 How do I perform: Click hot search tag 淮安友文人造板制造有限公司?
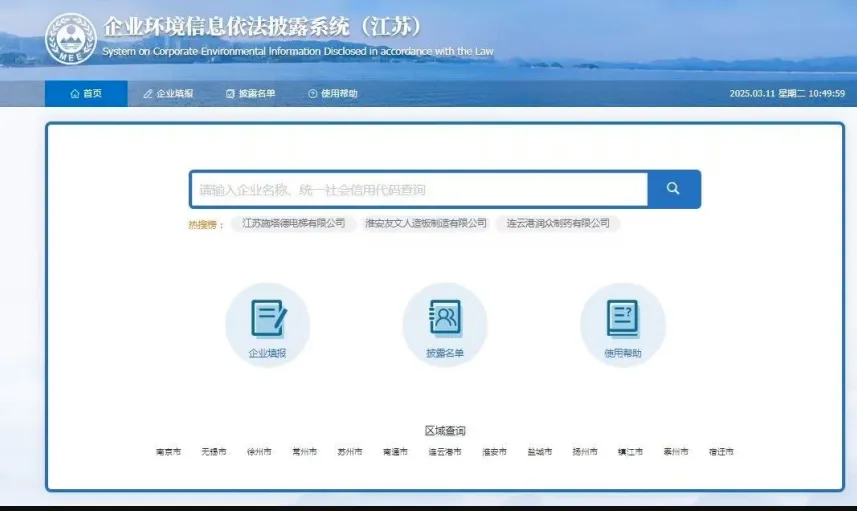pyautogui.click(x=426, y=224)
